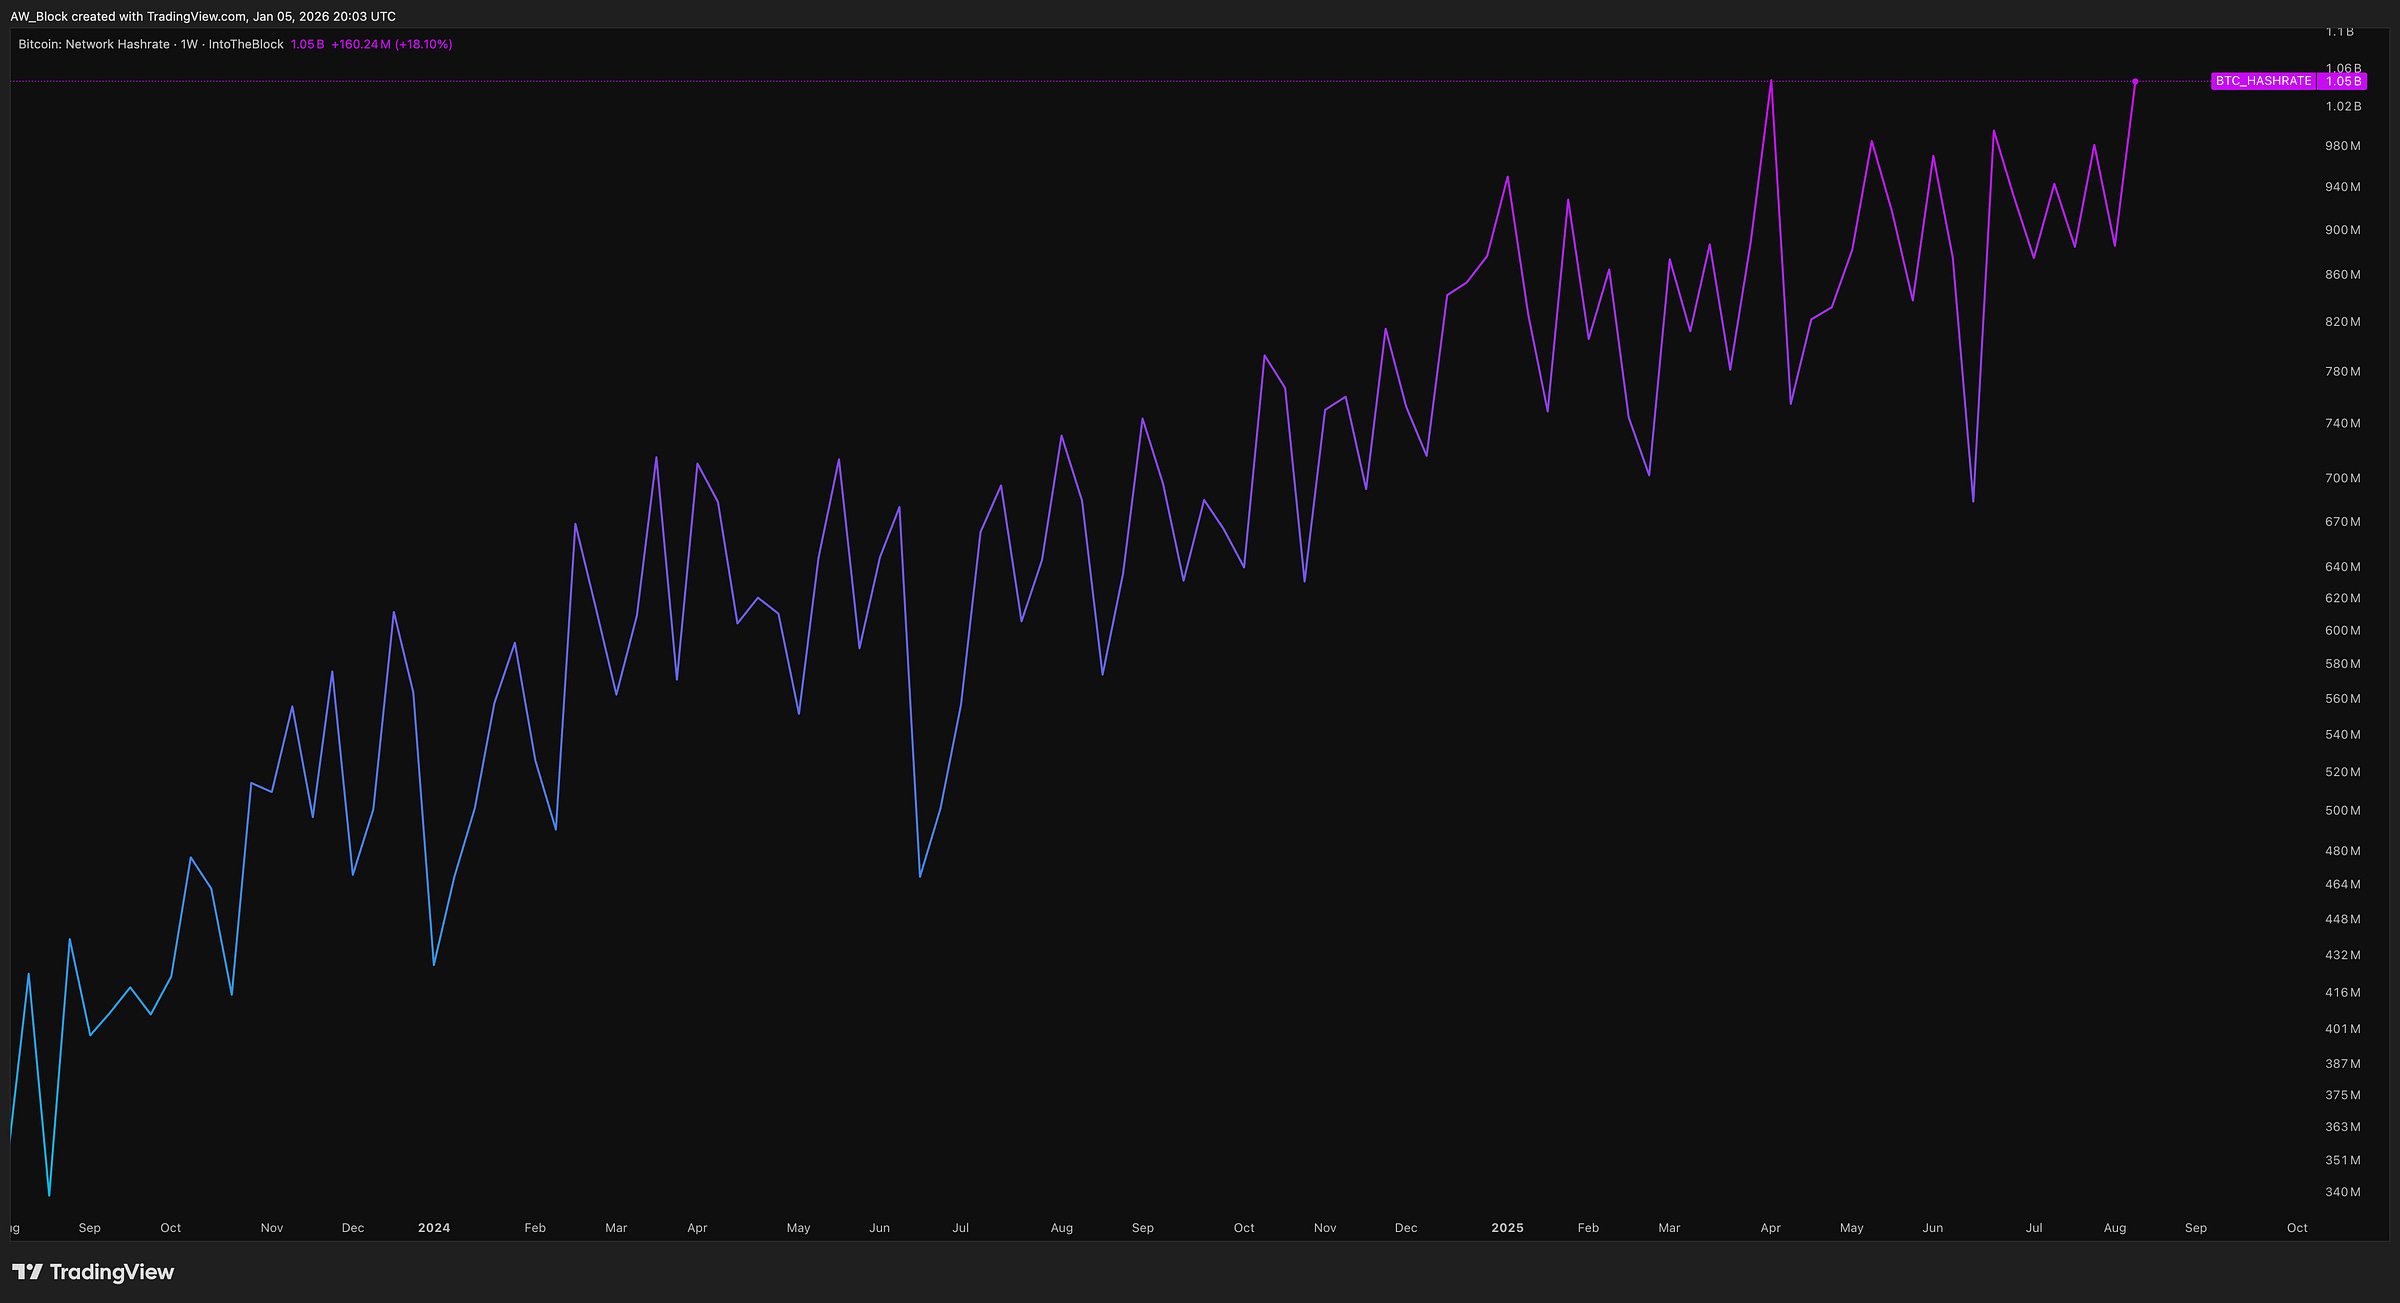Click the last data point dot
Viewport: 2400px width, 1303px height.
pos(2135,81)
